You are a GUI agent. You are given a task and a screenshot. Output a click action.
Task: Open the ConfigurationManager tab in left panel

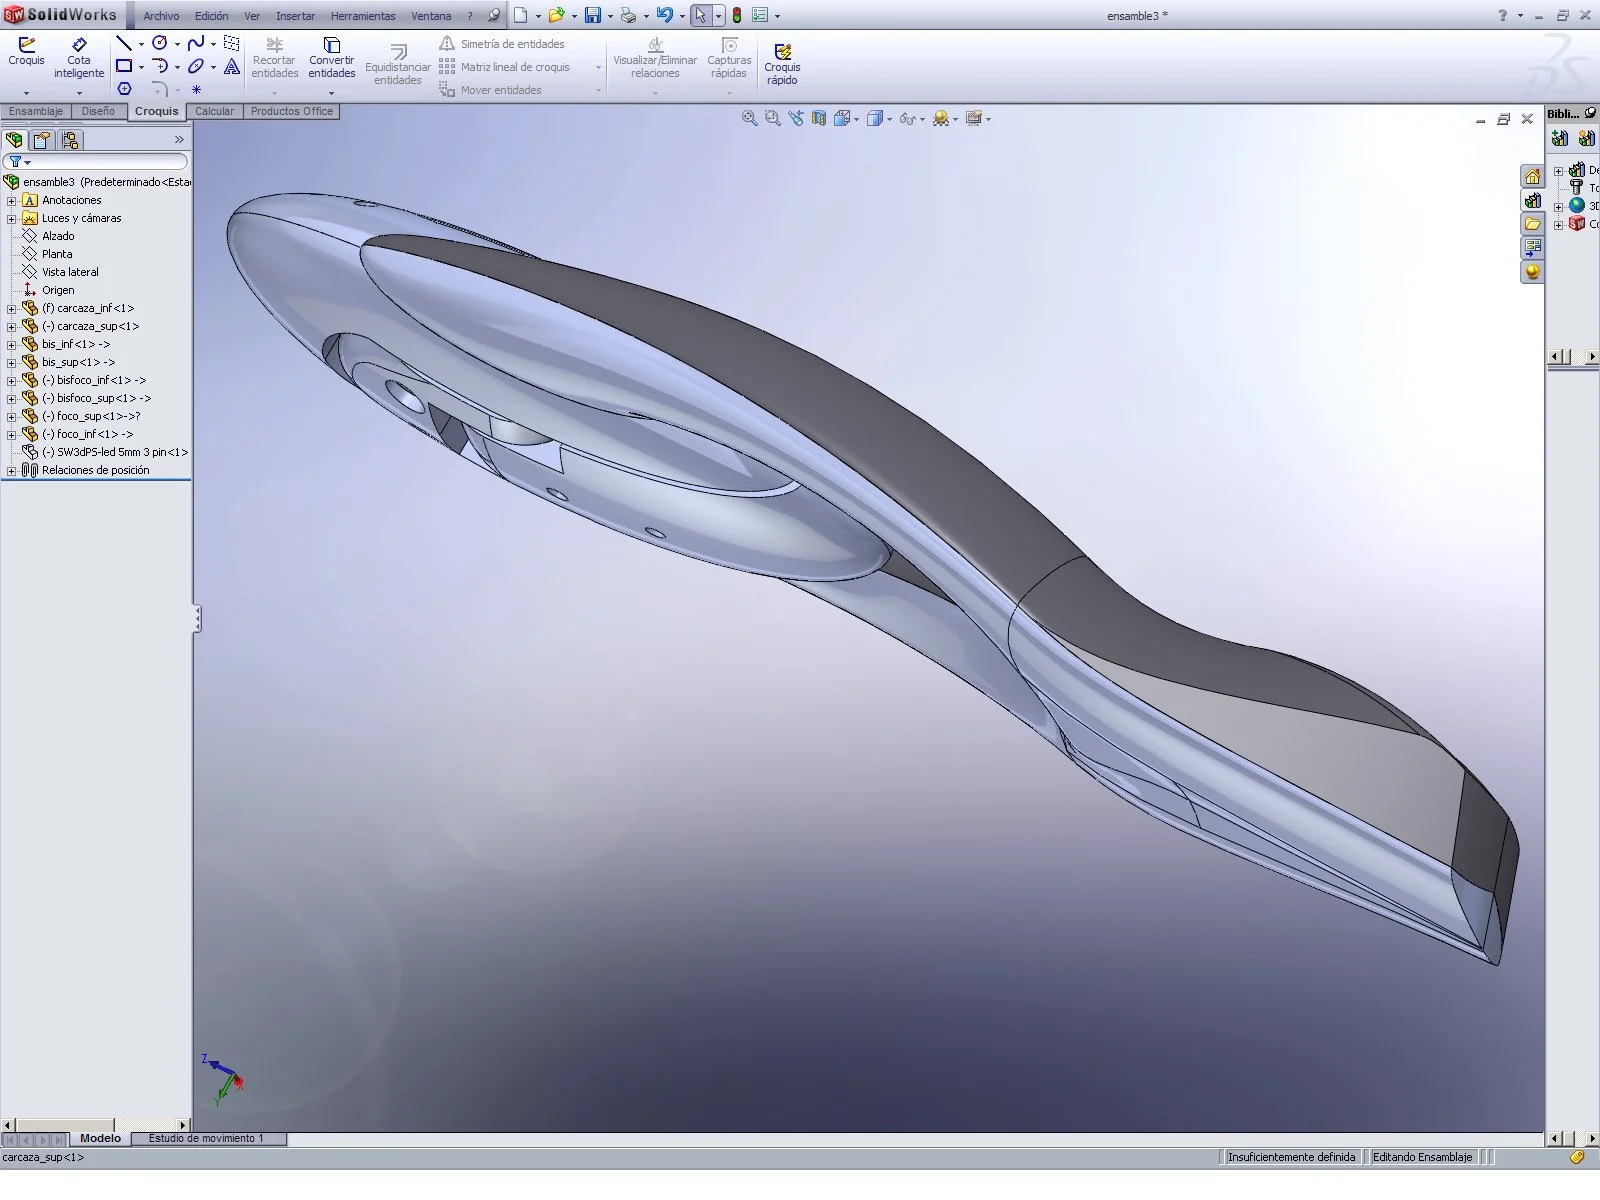[69, 140]
